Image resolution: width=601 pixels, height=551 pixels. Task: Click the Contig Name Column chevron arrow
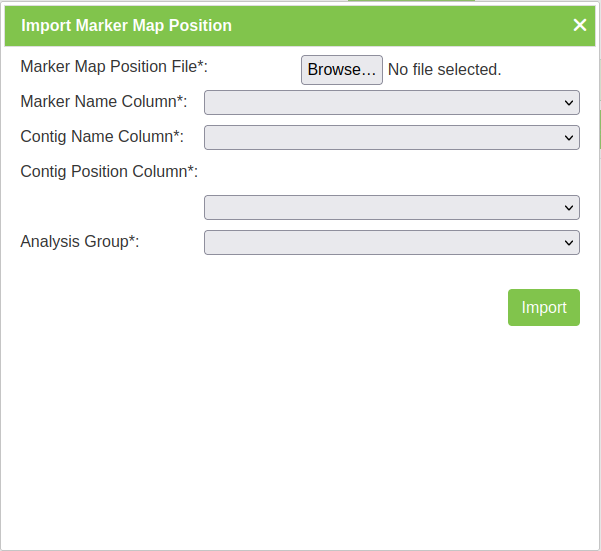pyautogui.click(x=569, y=137)
